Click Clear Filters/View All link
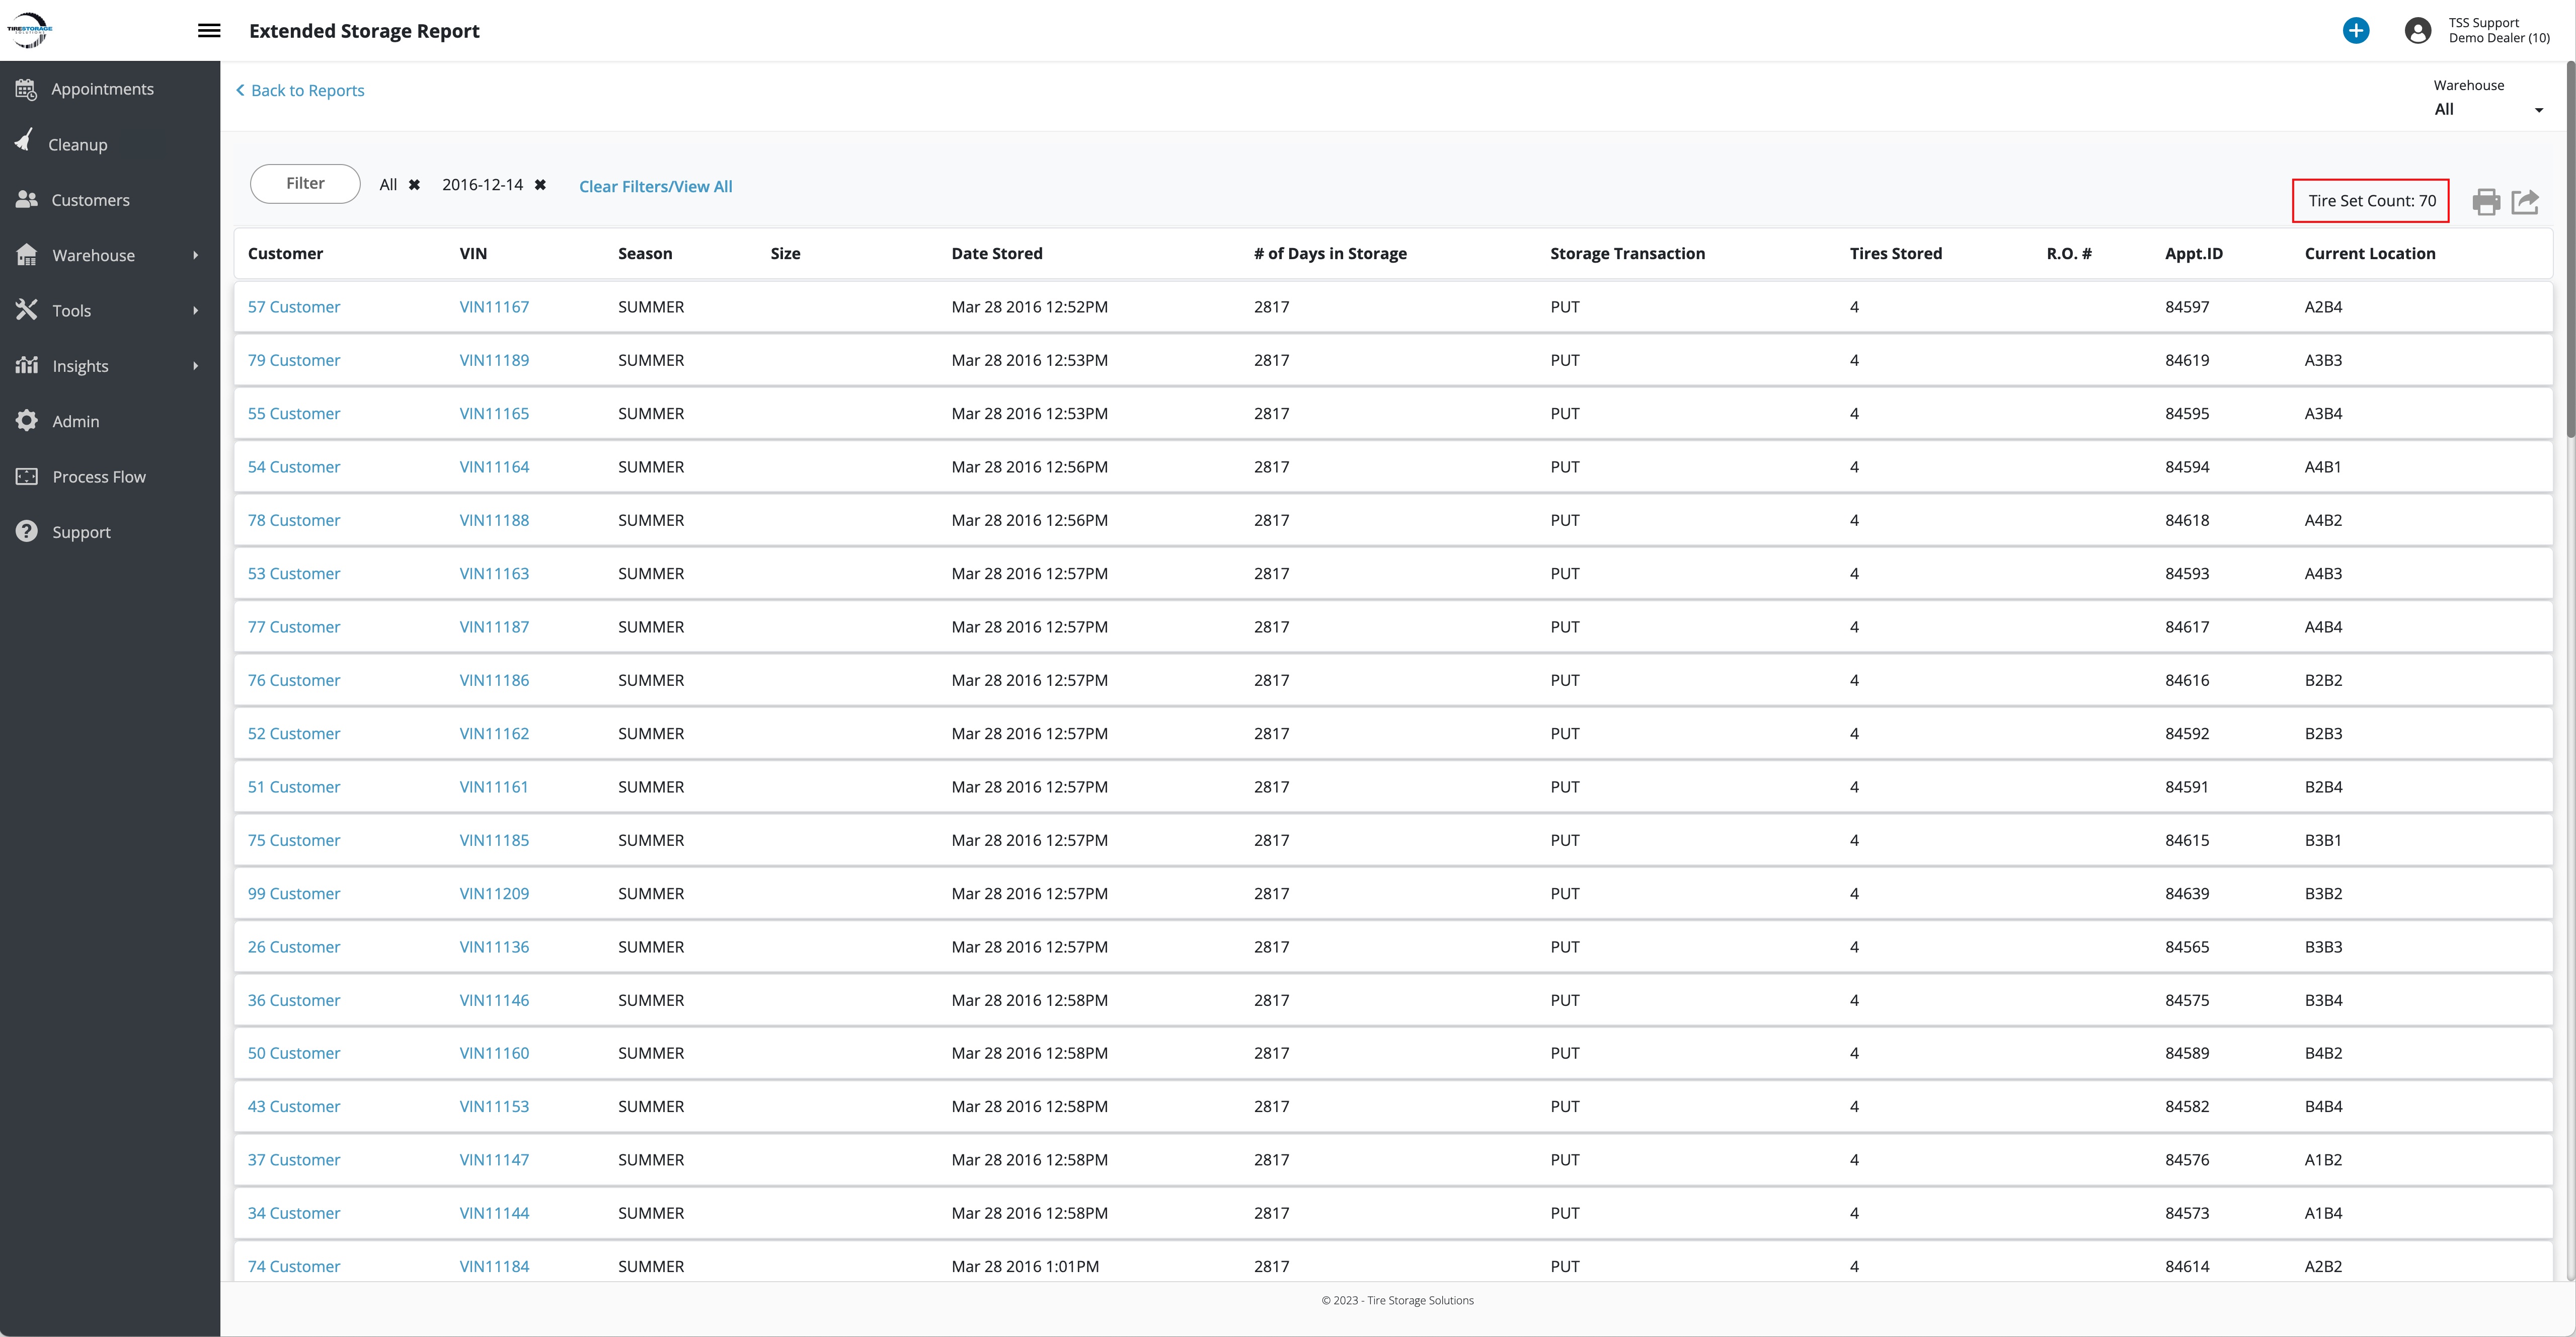2576x1337 pixels. click(655, 187)
